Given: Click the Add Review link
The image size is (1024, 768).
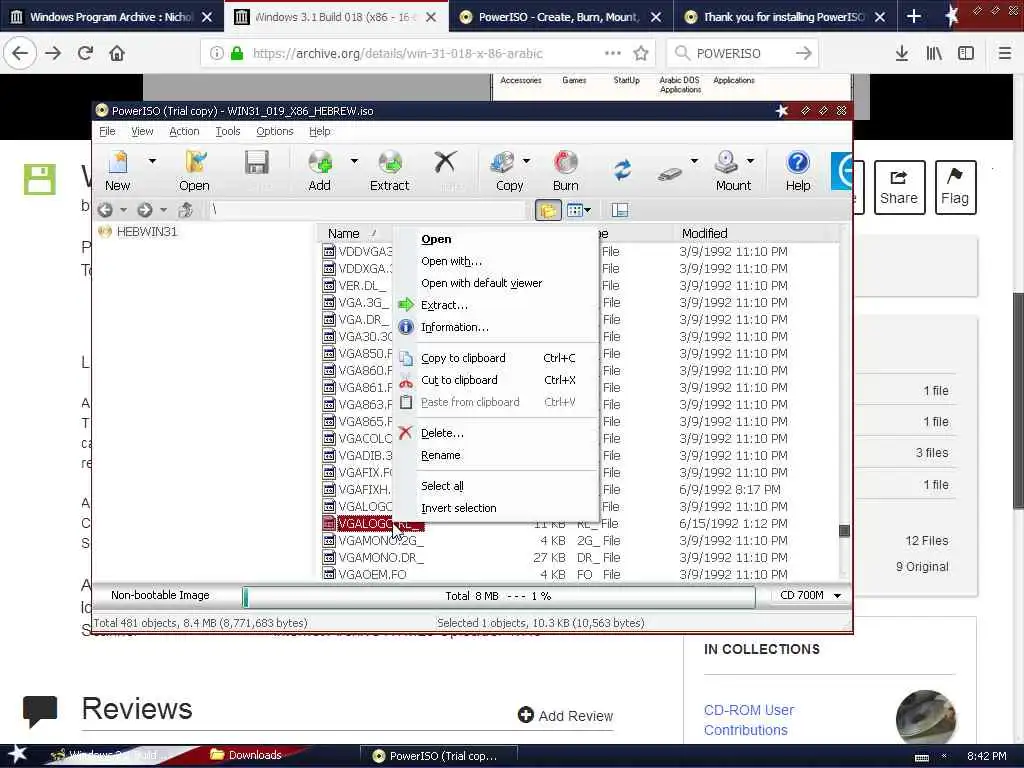Looking at the screenshot, I should click(566, 716).
